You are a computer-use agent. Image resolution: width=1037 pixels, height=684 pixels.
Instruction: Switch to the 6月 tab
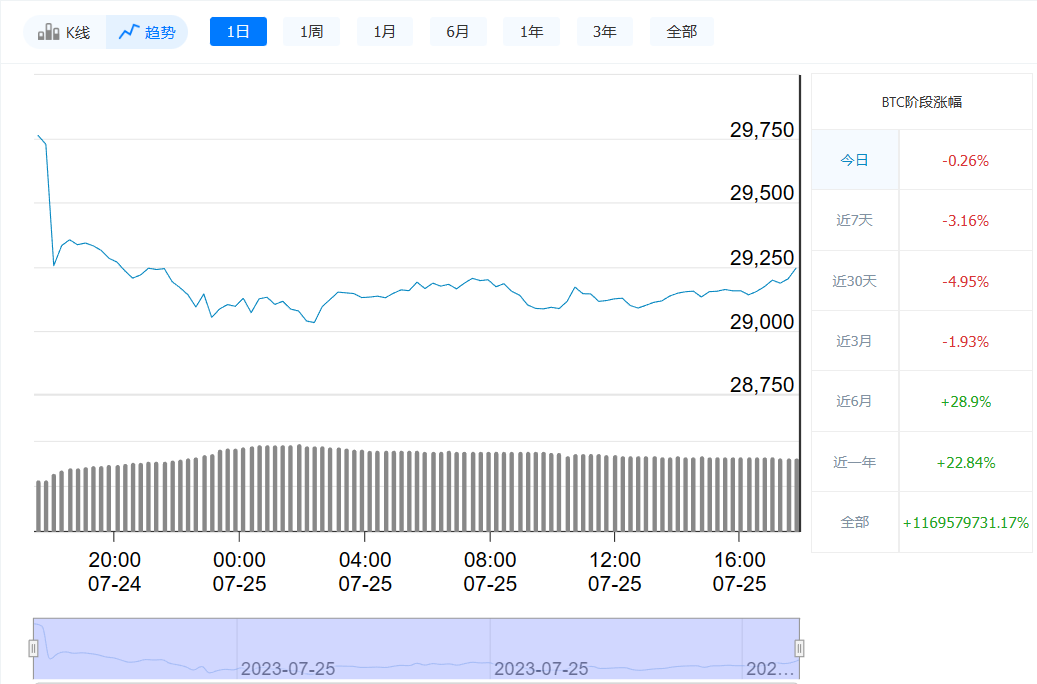(457, 31)
